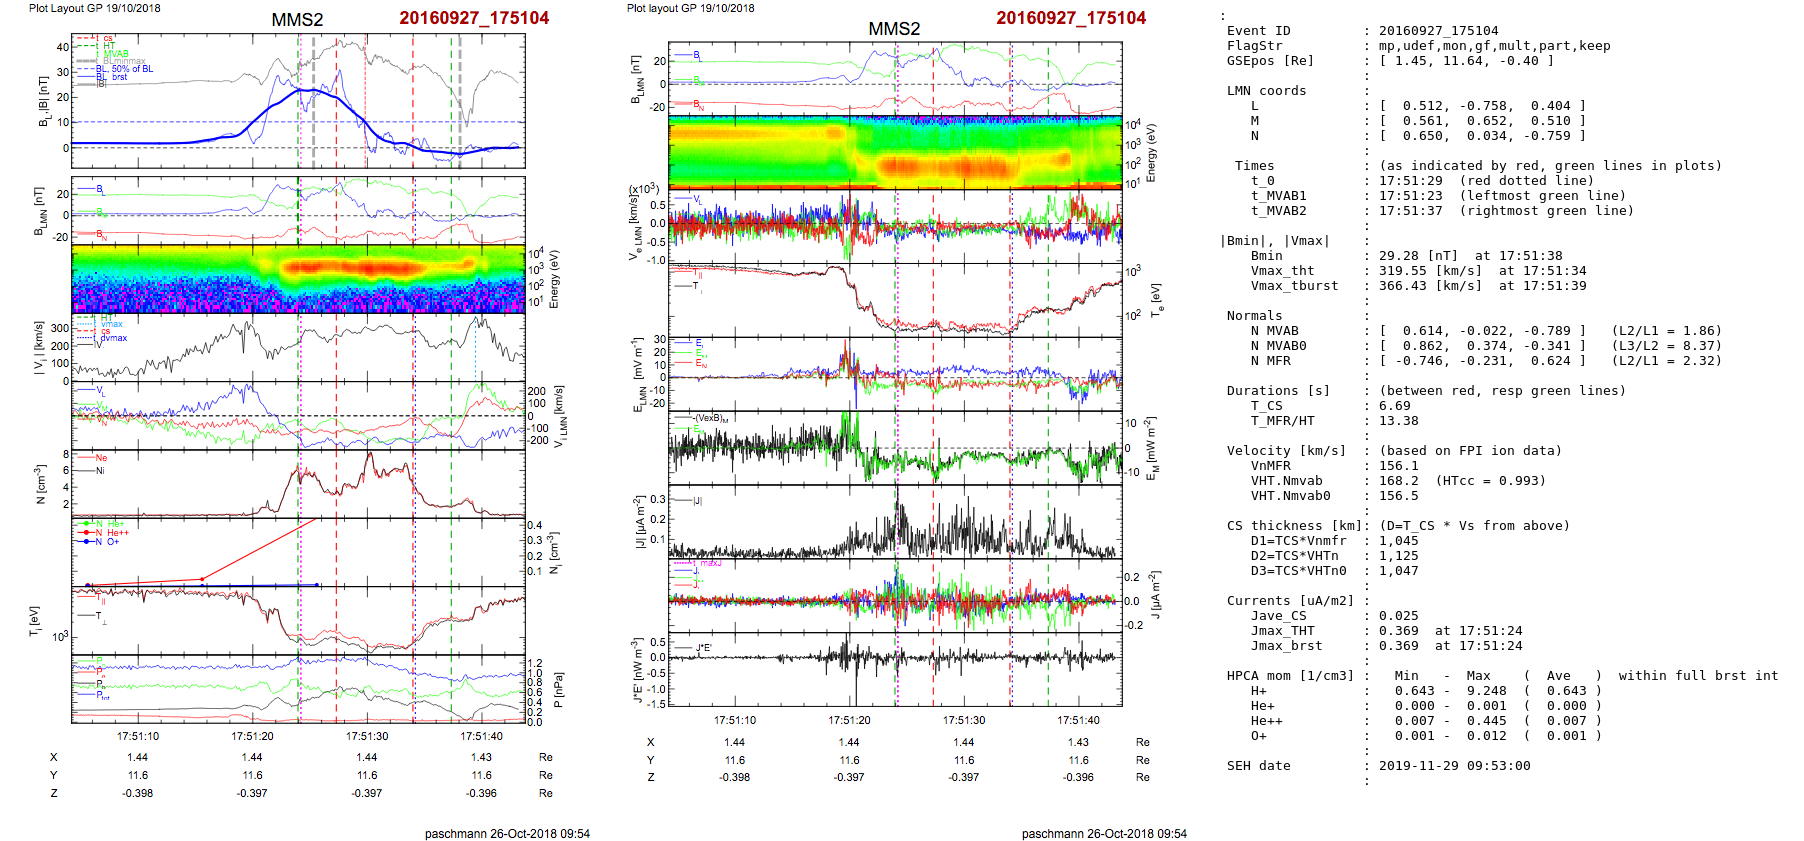This screenshot has width=1804, height=841.
Task: Click the 'Jmax_brst' label
Action: coord(1286,646)
